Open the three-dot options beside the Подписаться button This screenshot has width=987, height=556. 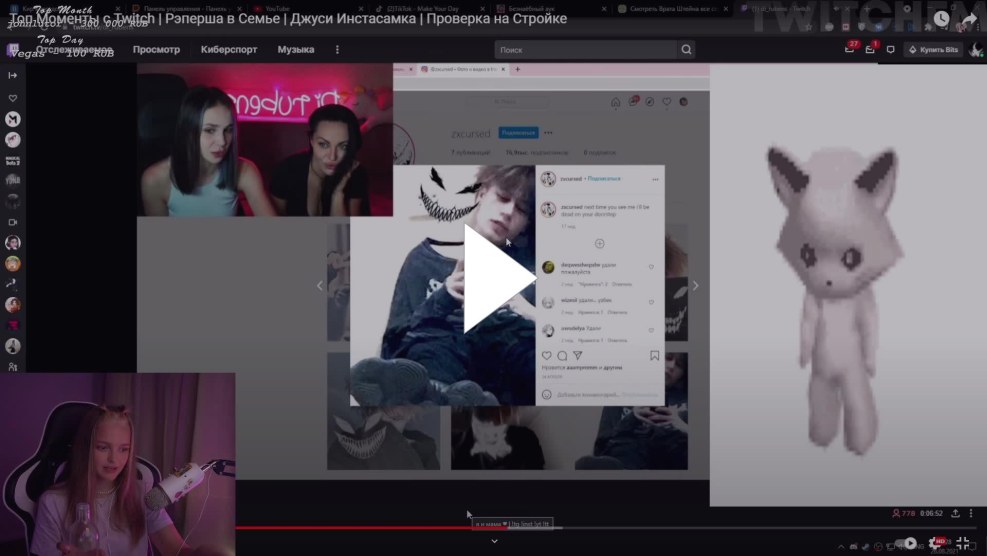548,133
